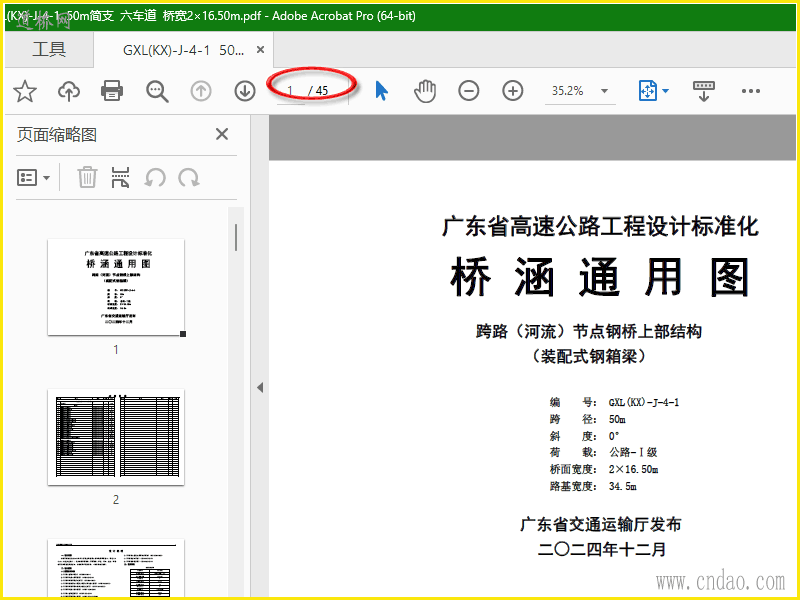Click the 0° skew value
The image size is (800, 600).
point(614,436)
